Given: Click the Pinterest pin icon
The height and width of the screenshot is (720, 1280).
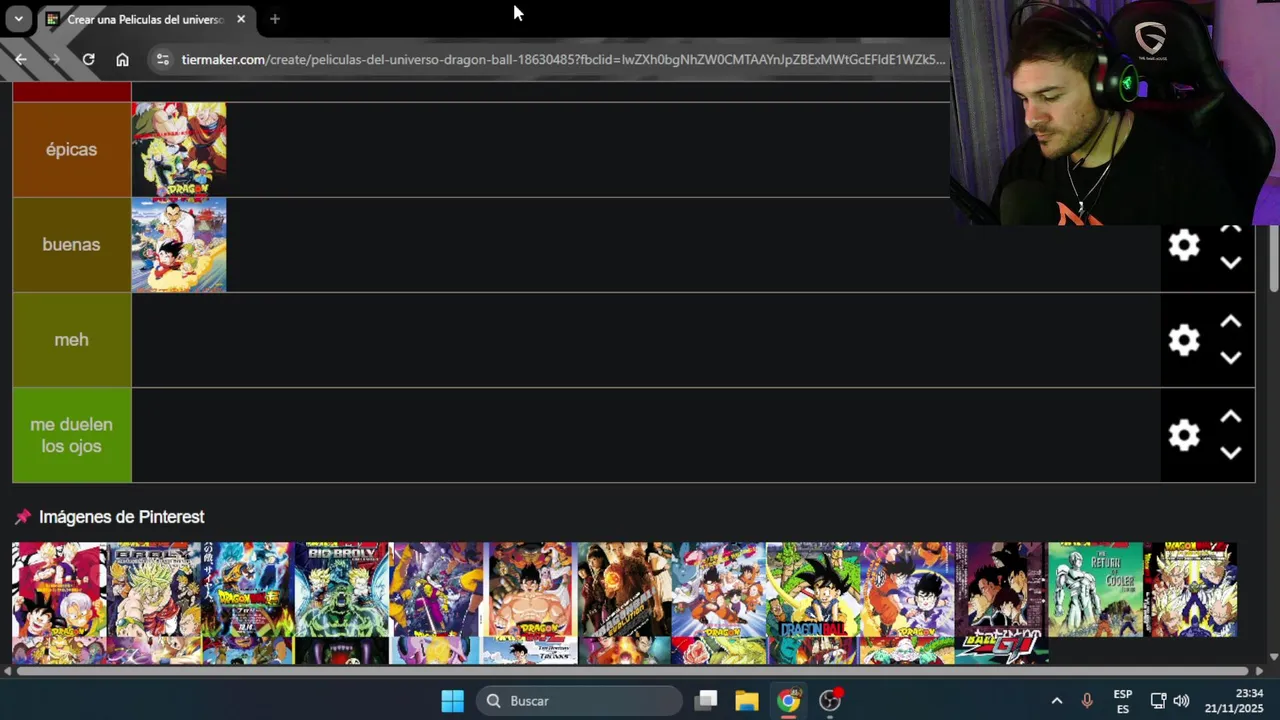Looking at the screenshot, I should pyautogui.click(x=23, y=517).
